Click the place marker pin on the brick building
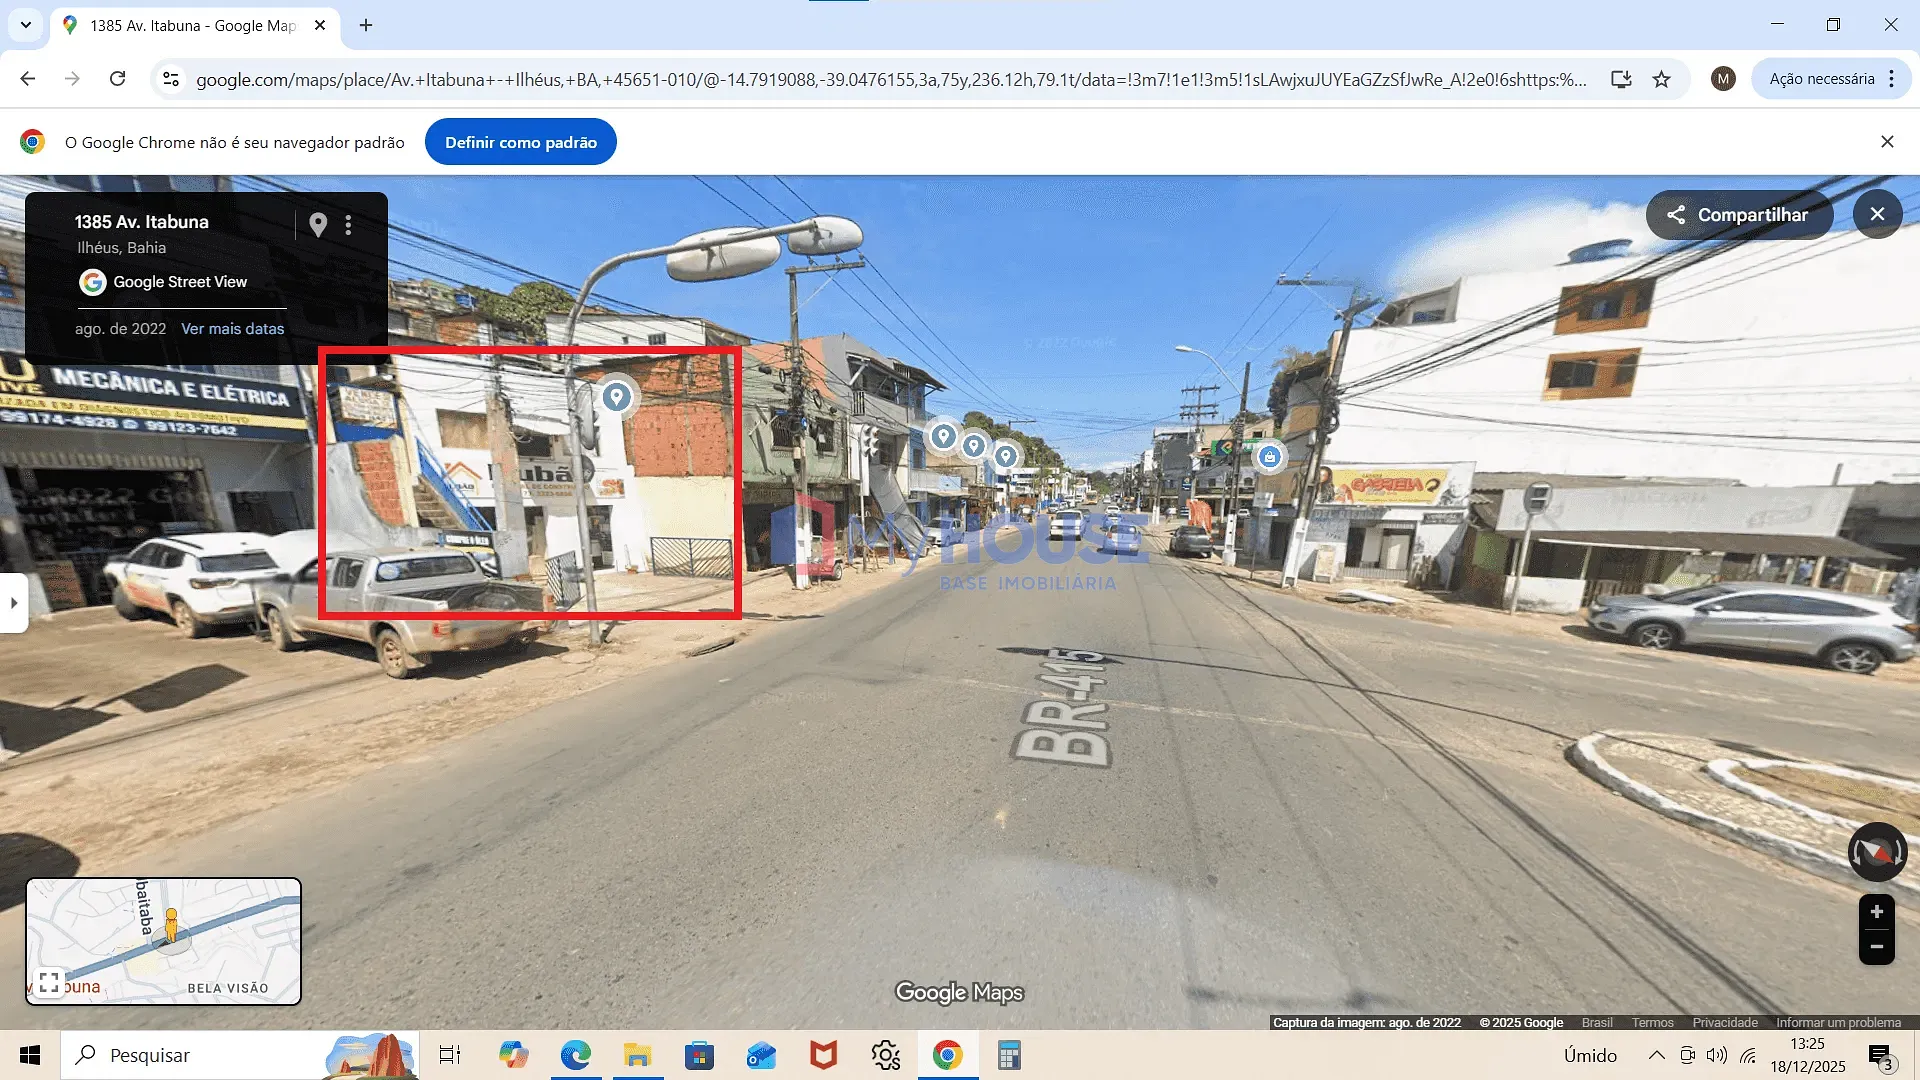The height and width of the screenshot is (1080, 1920). coord(616,397)
